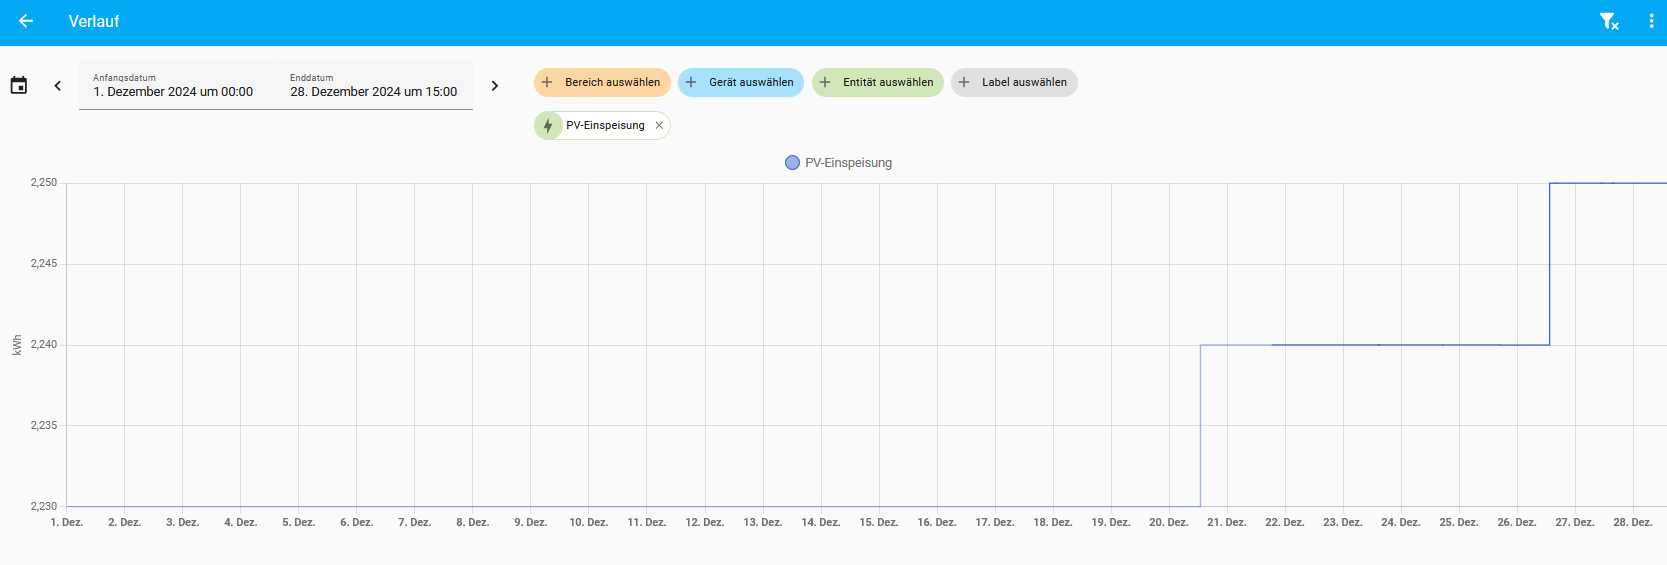Screen dimensions: 1667x565
Task: Toggle PV-Einspeisung series in legend
Action: [847, 163]
